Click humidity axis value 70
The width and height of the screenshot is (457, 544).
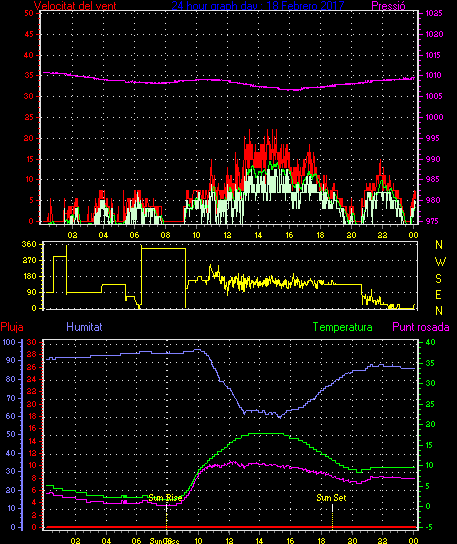(11, 398)
